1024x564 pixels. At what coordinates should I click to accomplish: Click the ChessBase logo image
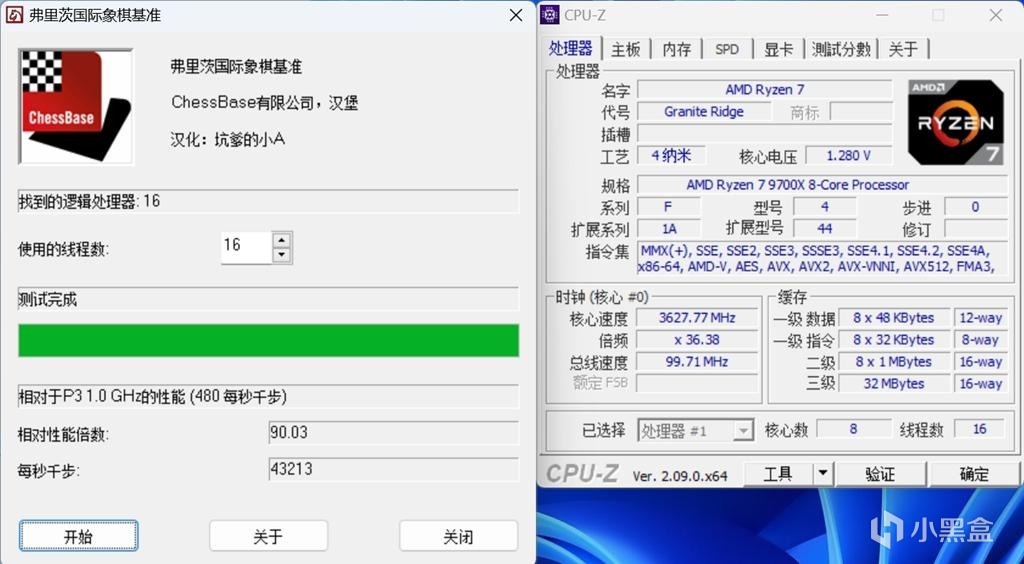pyautogui.click(x=76, y=106)
